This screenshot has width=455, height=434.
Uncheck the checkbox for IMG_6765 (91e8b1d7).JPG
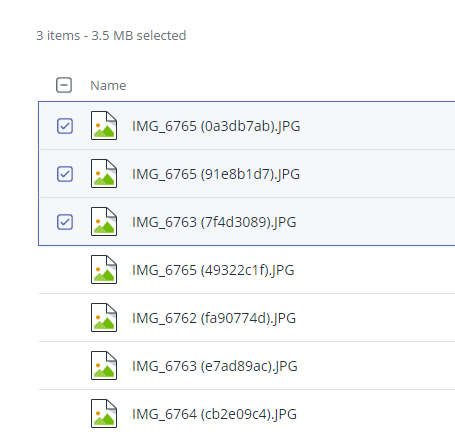65,174
